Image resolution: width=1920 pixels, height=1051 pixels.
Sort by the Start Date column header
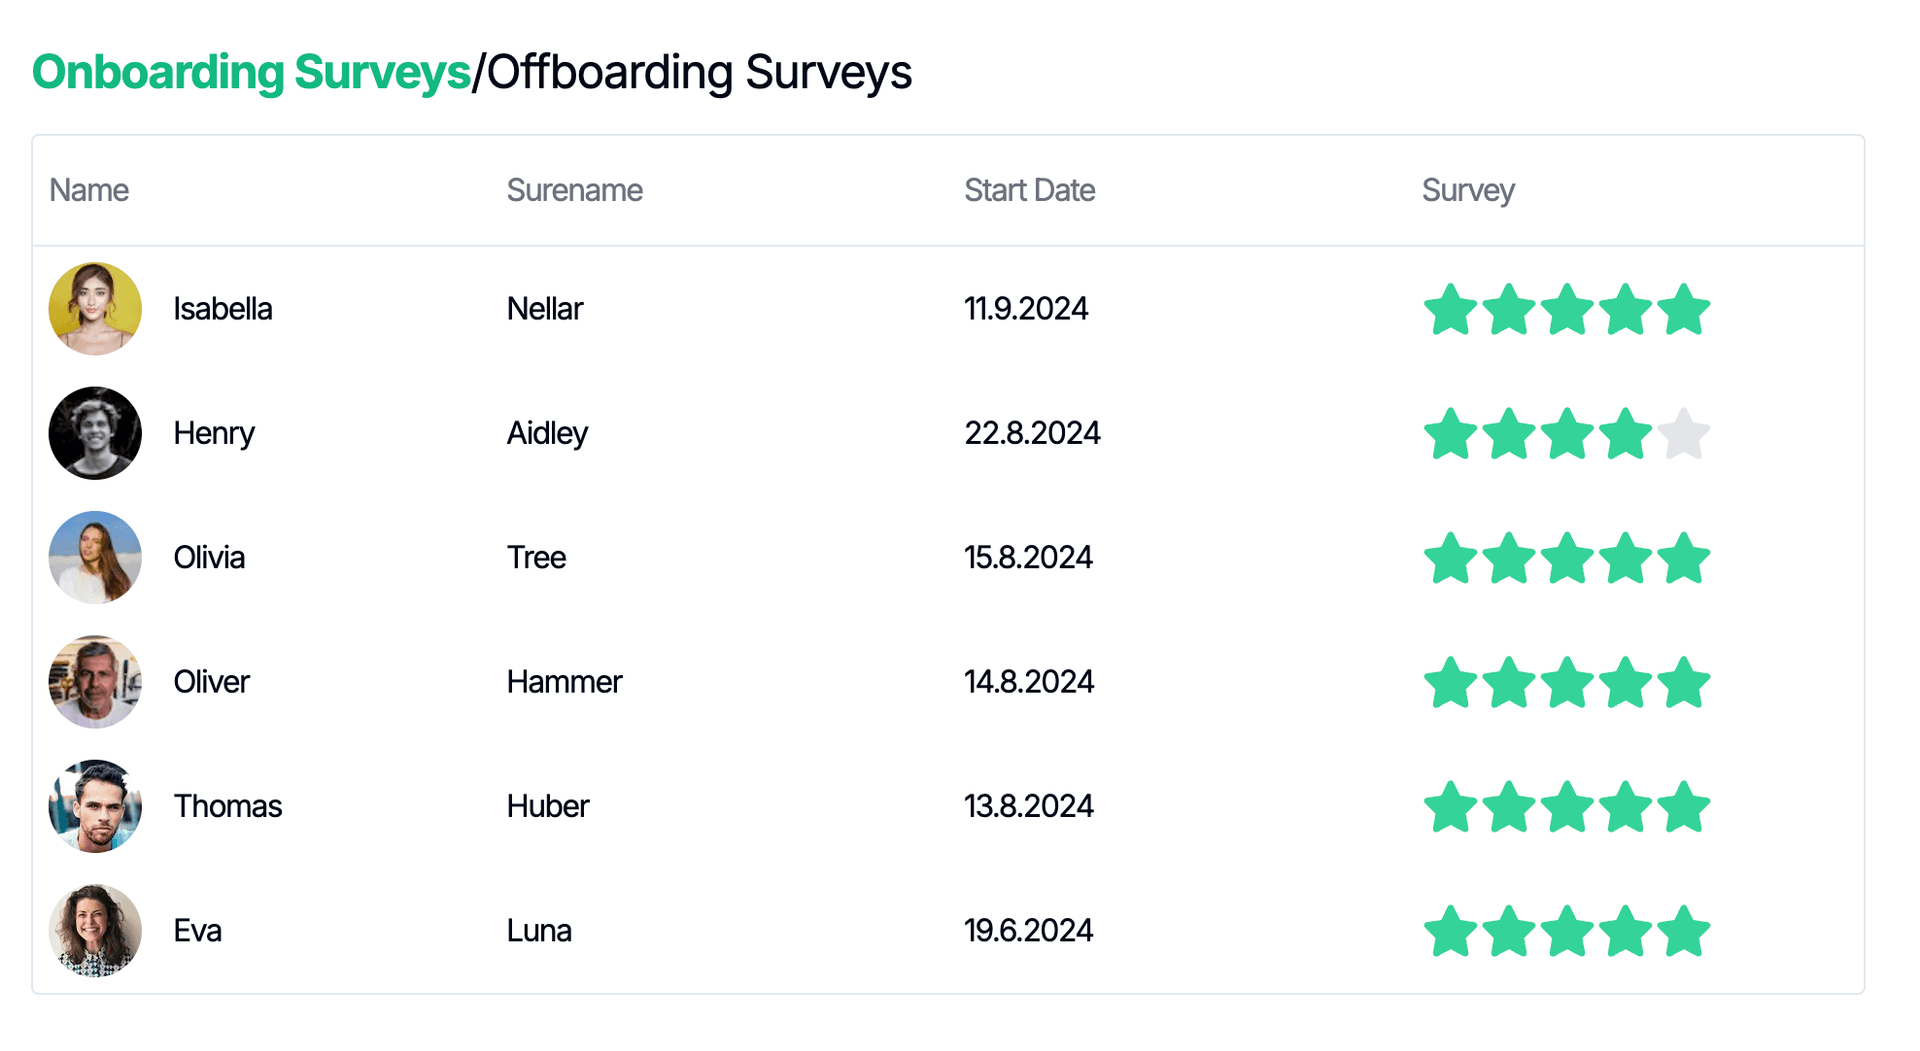(x=1029, y=190)
